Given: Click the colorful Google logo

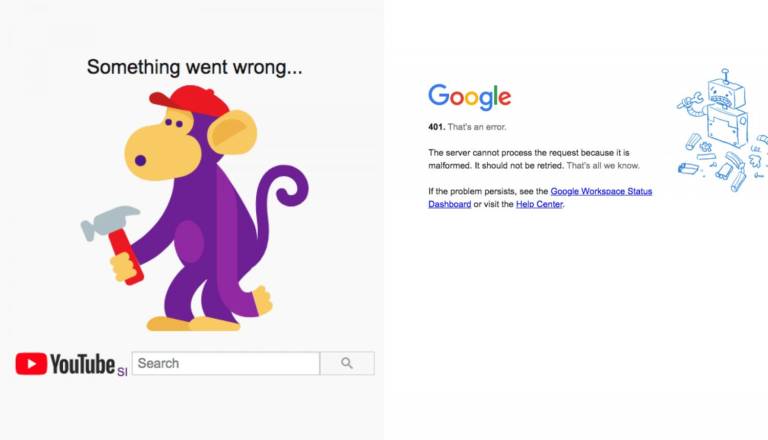Looking at the screenshot, I should [x=469, y=97].
